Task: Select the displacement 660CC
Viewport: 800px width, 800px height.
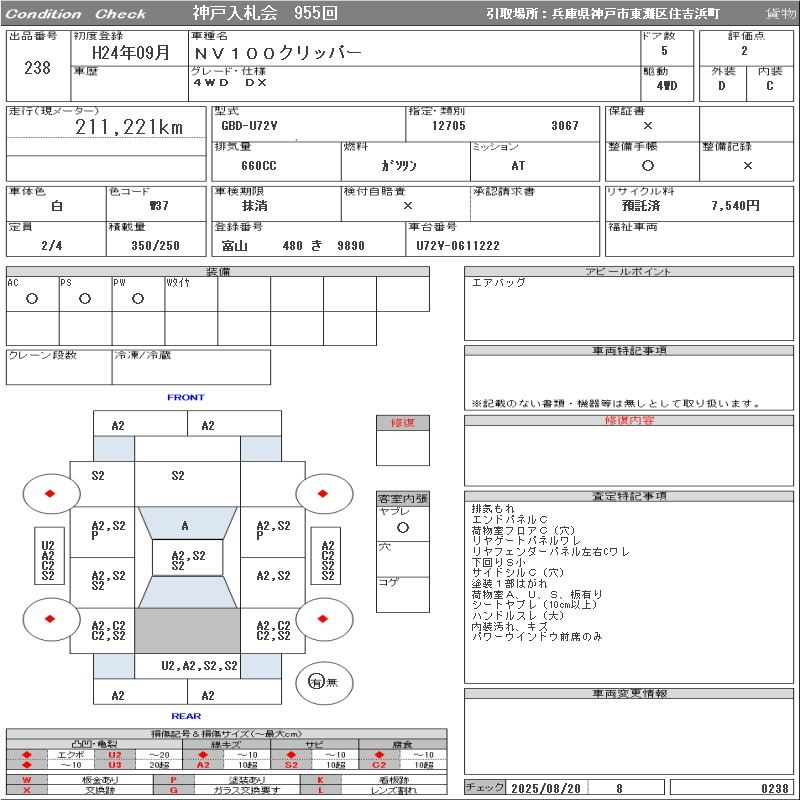Action: click(259, 166)
